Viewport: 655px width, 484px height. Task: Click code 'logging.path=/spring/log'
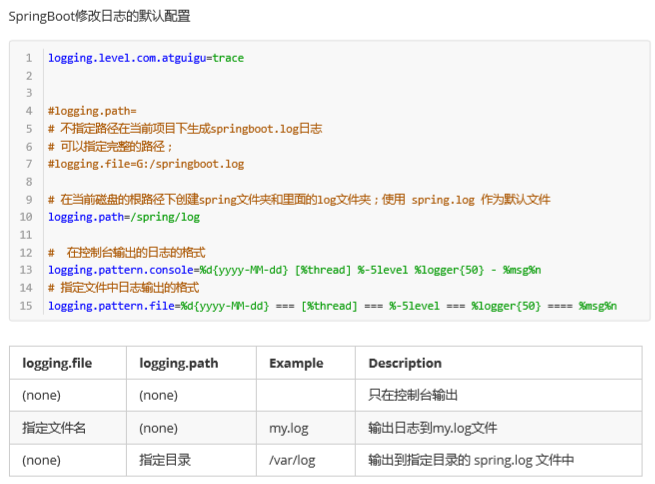click(124, 217)
